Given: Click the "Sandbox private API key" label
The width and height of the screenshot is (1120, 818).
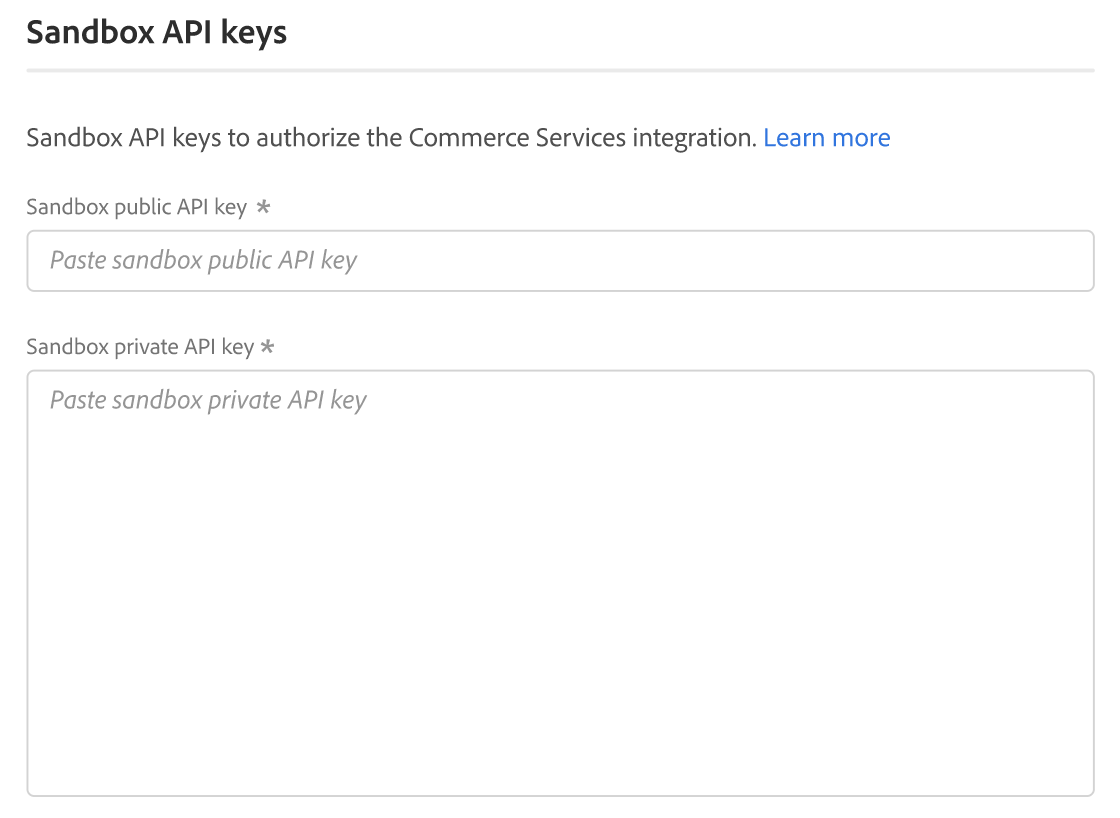Looking at the screenshot, I should (x=140, y=347).
